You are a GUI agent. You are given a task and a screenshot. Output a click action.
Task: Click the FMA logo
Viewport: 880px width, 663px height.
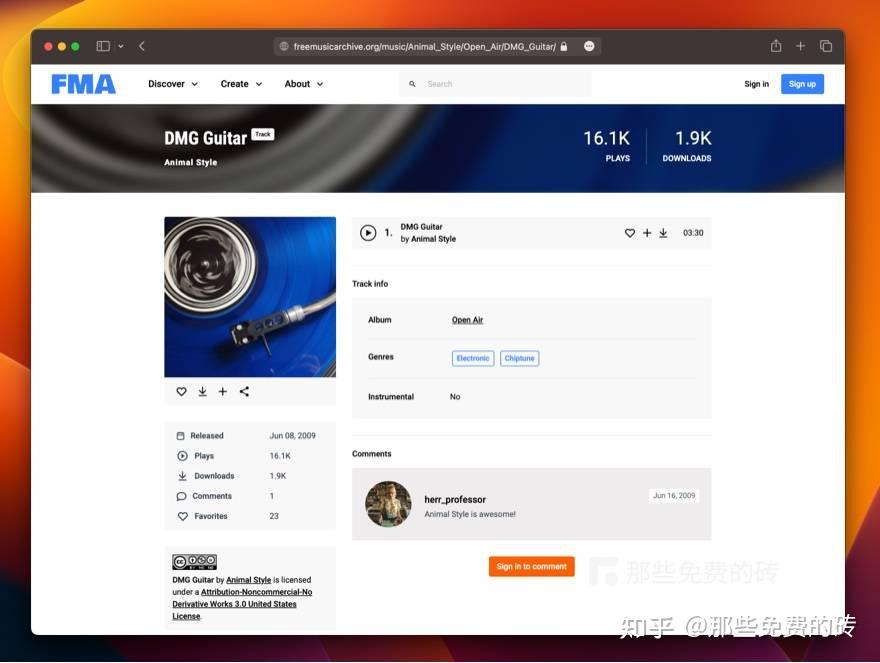click(84, 84)
